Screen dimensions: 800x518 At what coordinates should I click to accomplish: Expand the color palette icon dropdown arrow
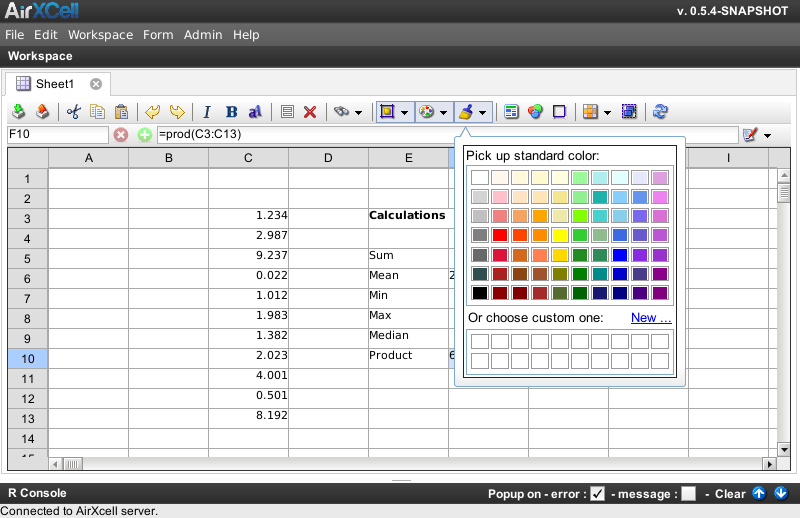pyautogui.click(x=443, y=112)
